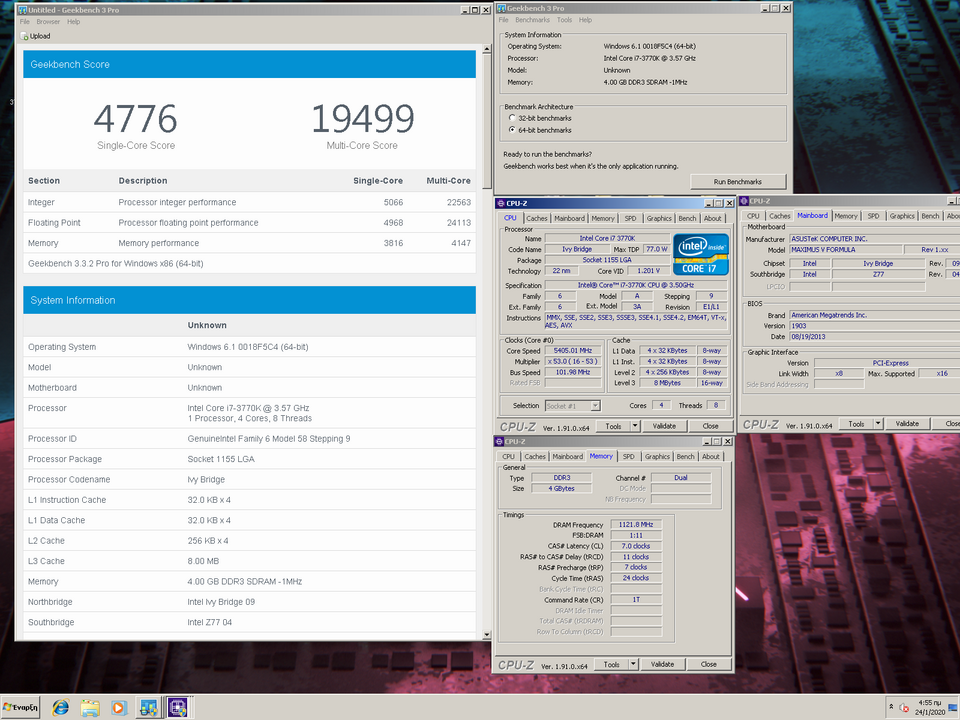Click the single-core score 4776
The height and width of the screenshot is (720, 960).
(x=135, y=119)
